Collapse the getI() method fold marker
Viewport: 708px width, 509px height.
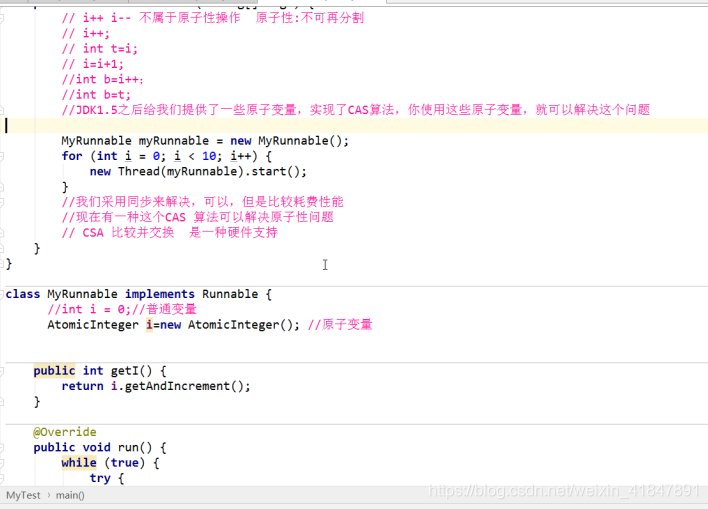tap(2, 371)
